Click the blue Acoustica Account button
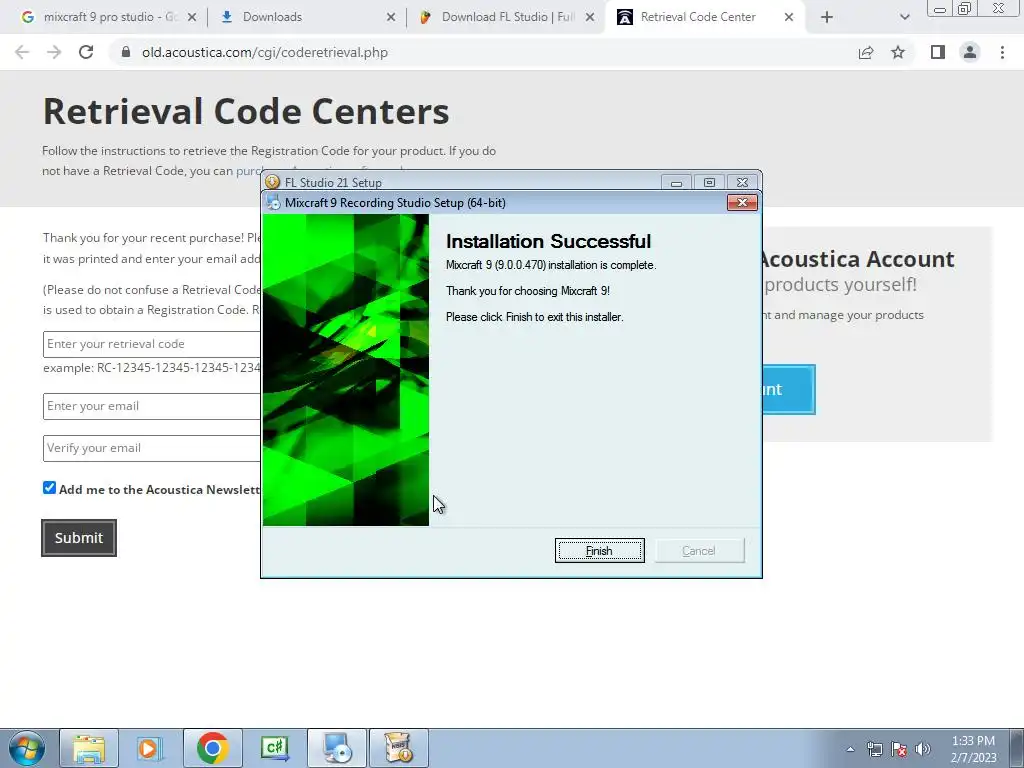The height and width of the screenshot is (768, 1024). pyautogui.click(x=788, y=389)
